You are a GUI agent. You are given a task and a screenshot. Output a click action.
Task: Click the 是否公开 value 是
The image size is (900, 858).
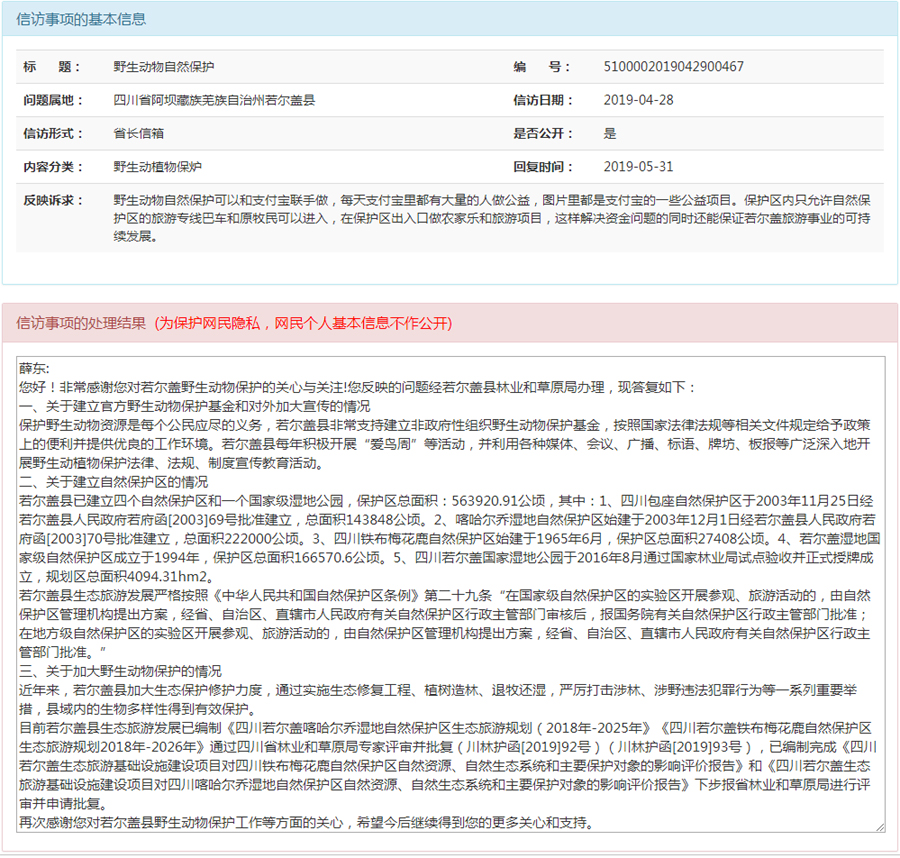click(x=610, y=134)
